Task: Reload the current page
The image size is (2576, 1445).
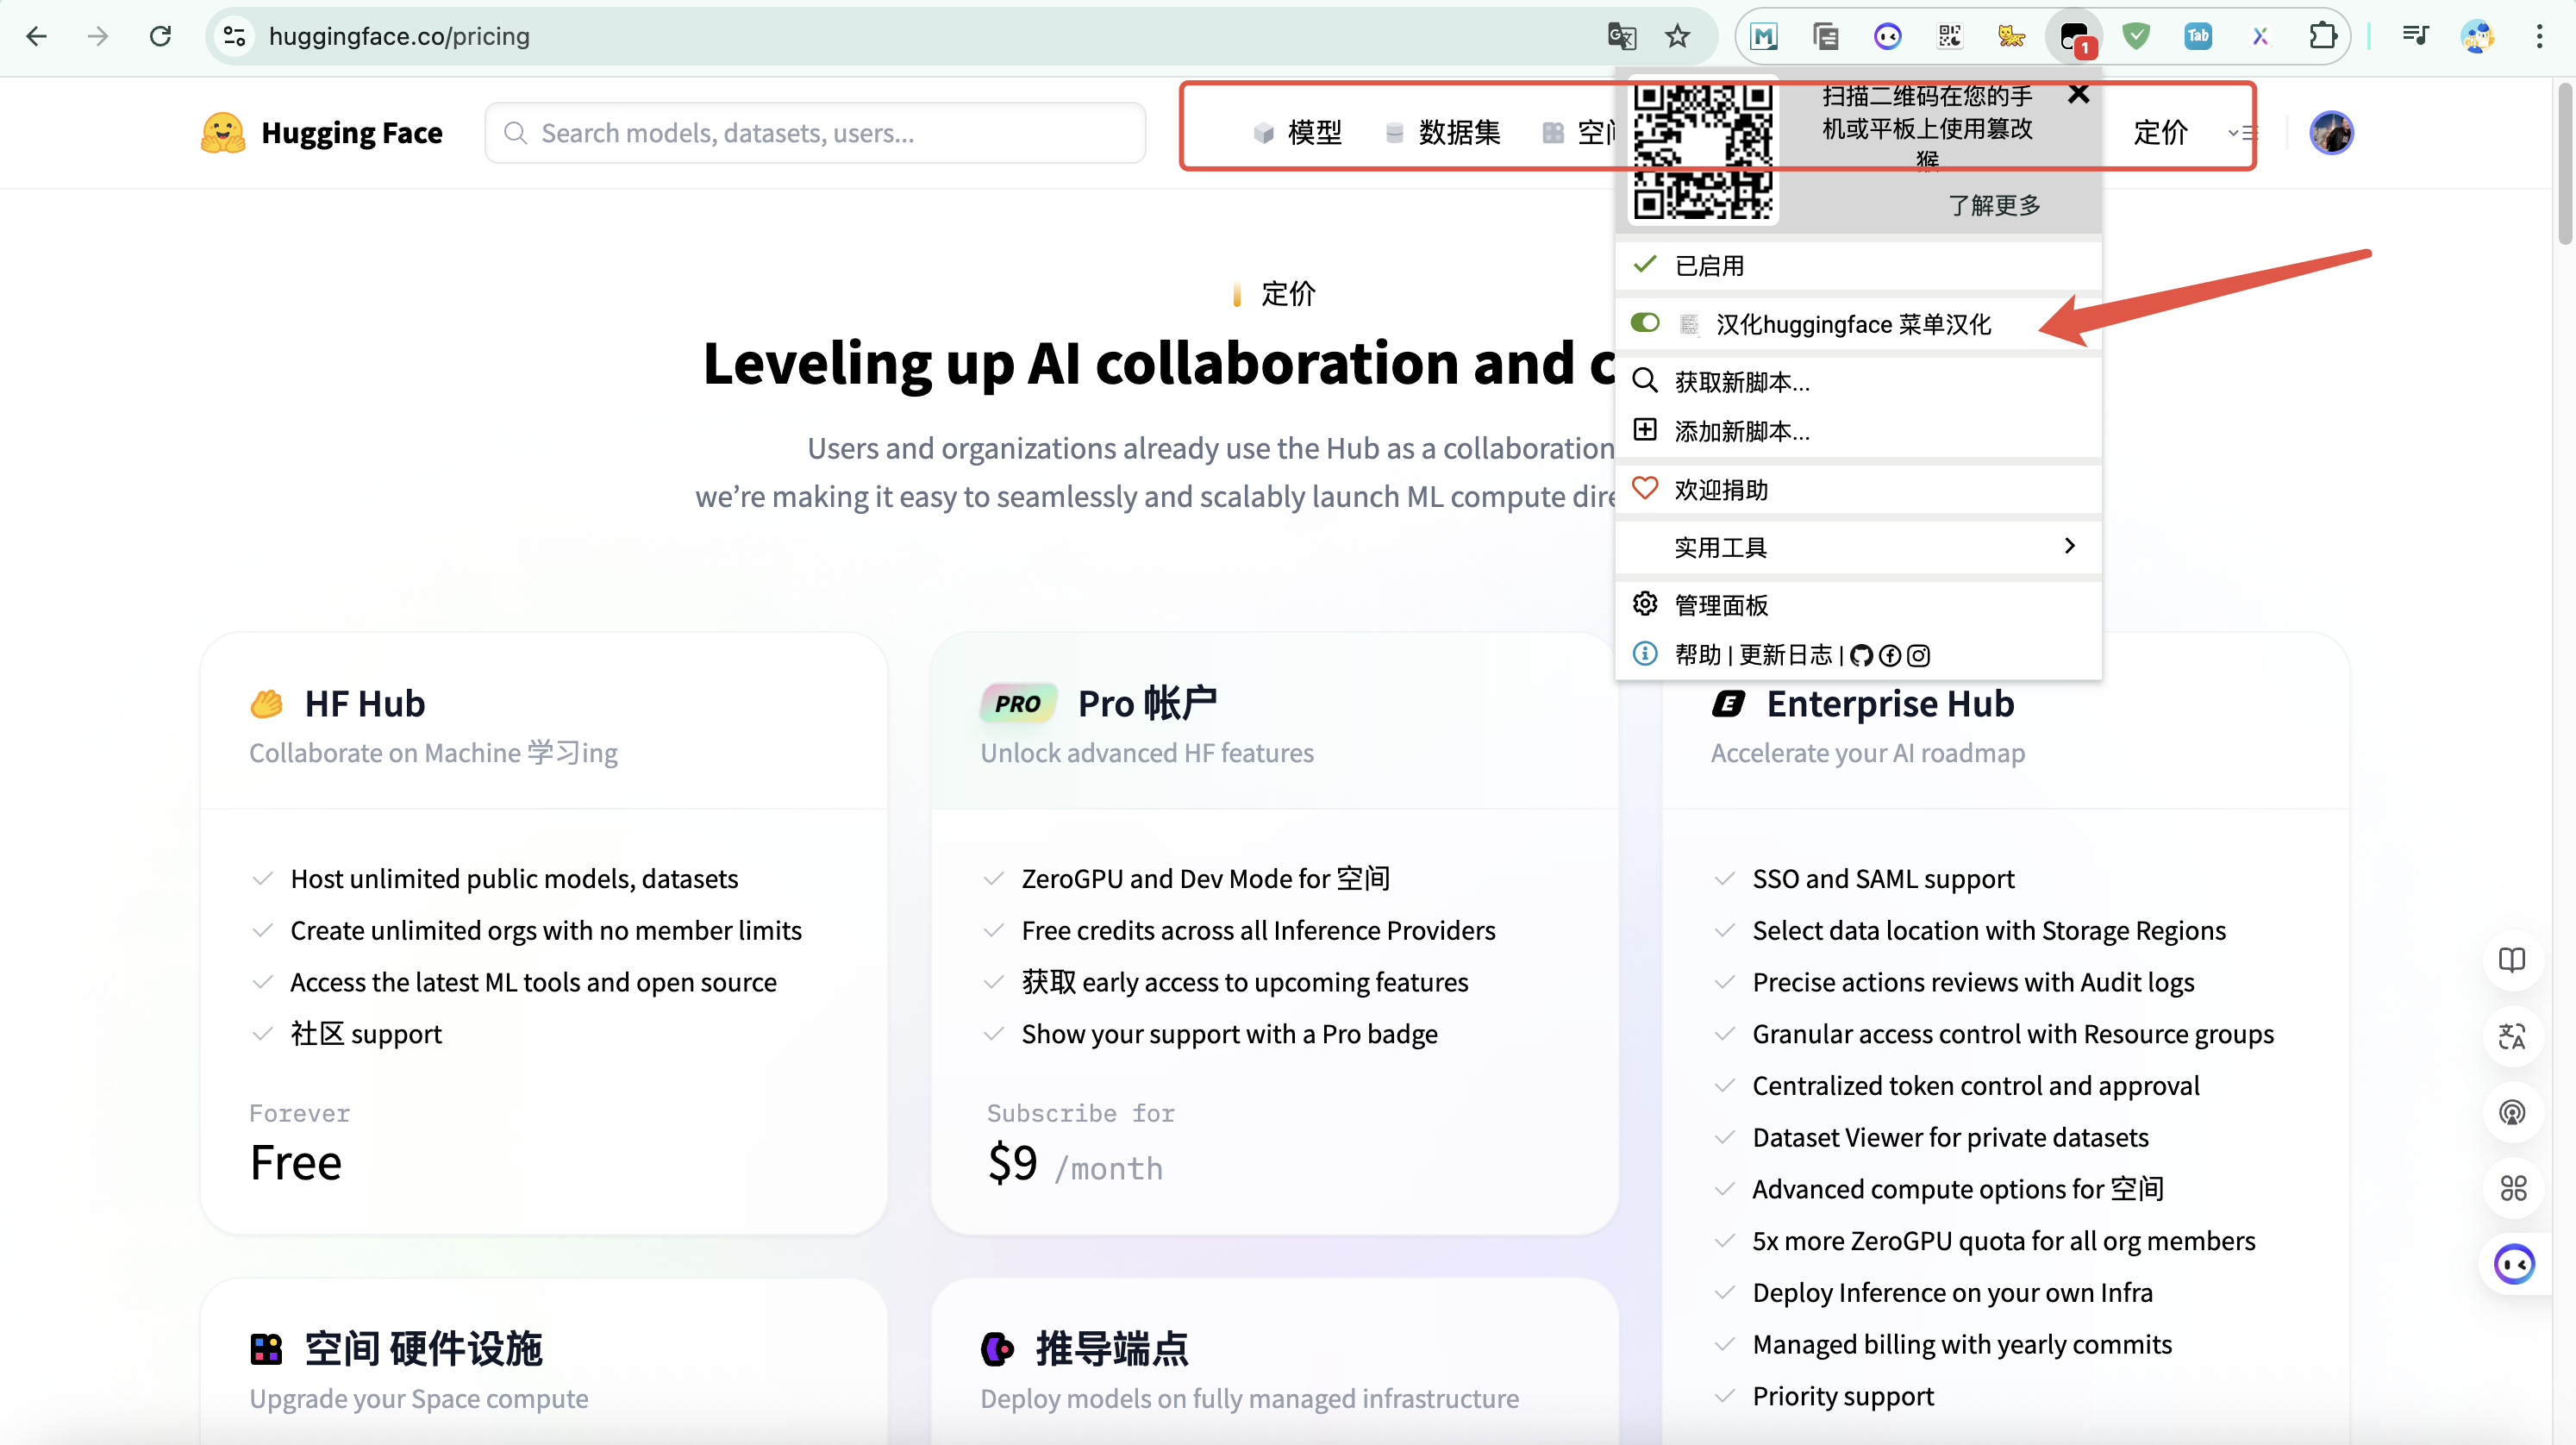Action: 160,37
